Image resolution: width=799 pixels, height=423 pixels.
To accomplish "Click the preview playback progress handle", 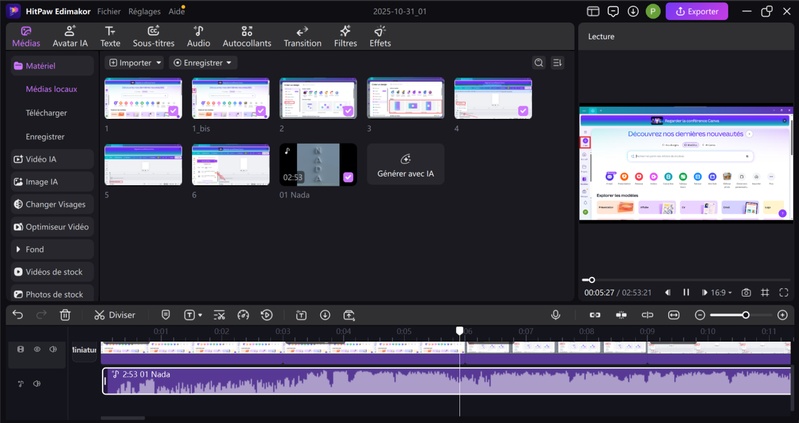I will click(592, 280).
